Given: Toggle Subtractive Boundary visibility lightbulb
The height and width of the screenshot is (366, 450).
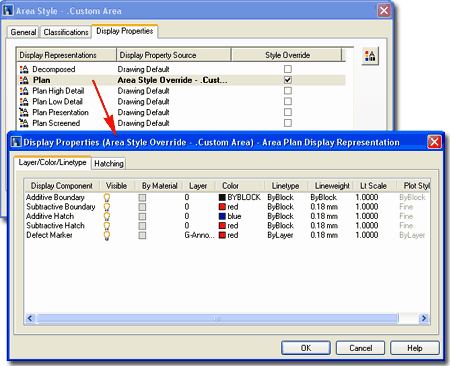Looking at the screenshot, I should click(107, 207).
